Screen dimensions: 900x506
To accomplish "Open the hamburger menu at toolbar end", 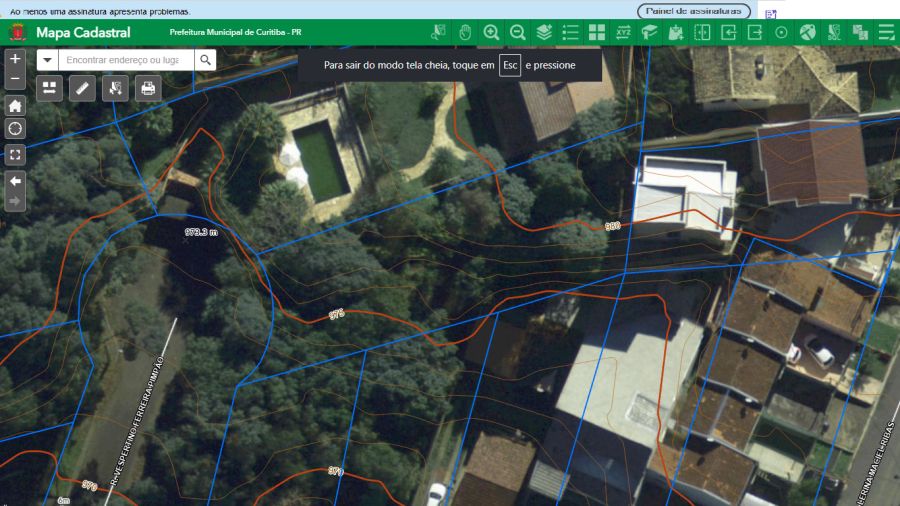I will [886, 32].
